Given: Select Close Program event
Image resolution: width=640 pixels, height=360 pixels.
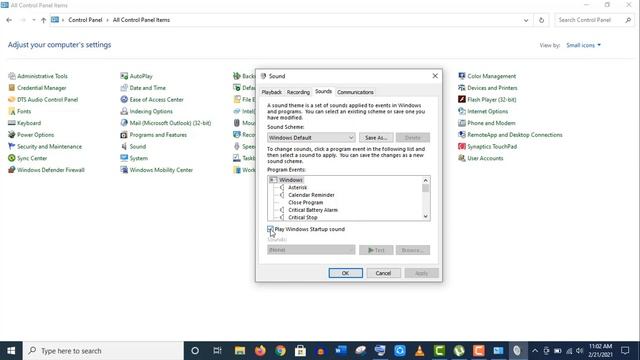Looking at the screenshot, I should click(x=306, y=202).
